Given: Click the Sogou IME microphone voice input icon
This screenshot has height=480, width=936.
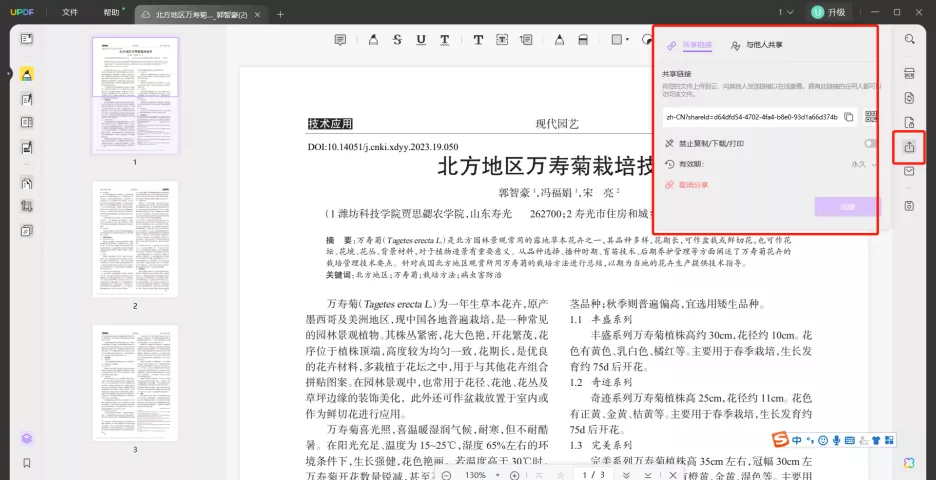Looking at the screenshot, I should (836, 441).
